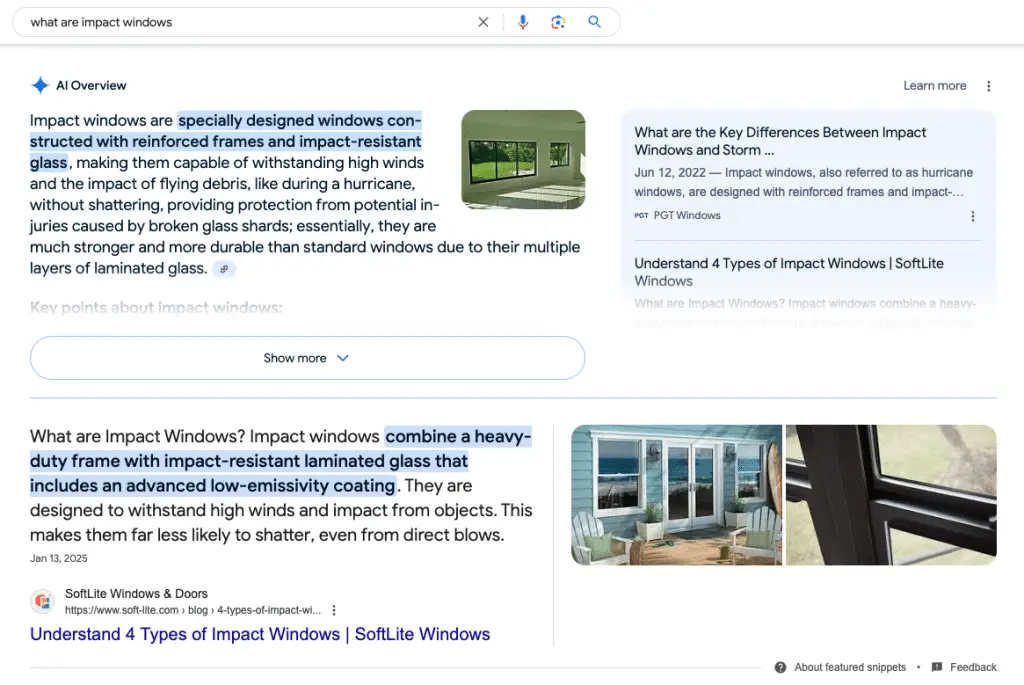The height and width of the screenshot is (685, 1024).
Task: Click Feedback text link
Action: pyautogui.click(x=973, y=667)
